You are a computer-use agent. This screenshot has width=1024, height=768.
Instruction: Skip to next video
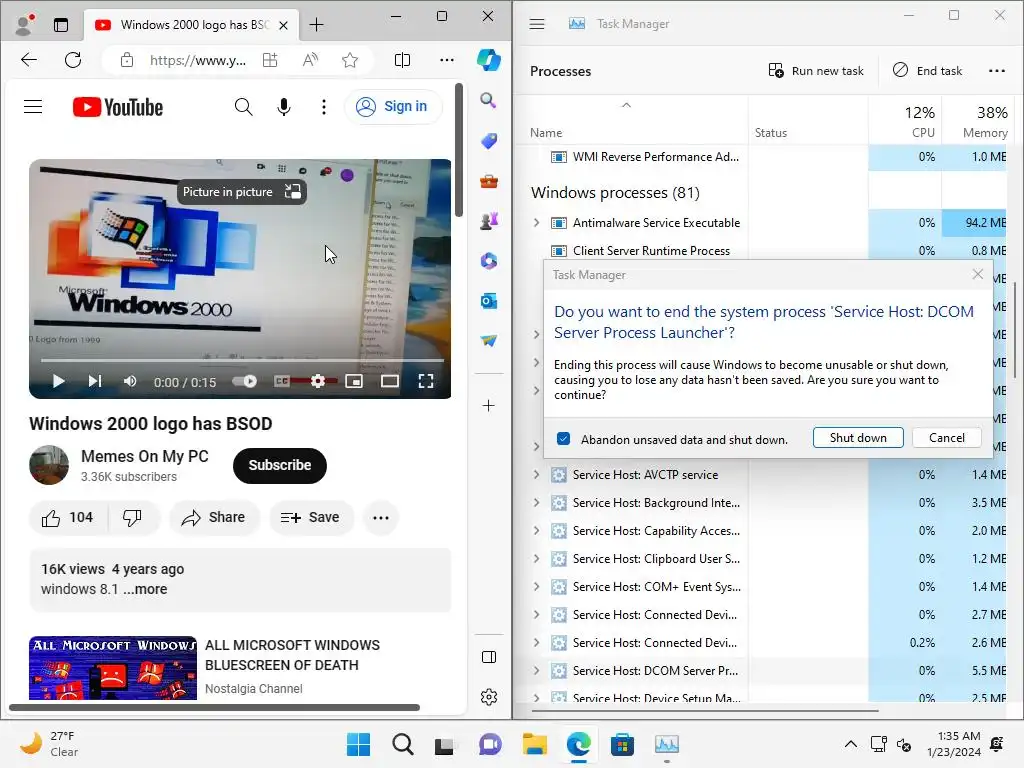coord(95,381)
